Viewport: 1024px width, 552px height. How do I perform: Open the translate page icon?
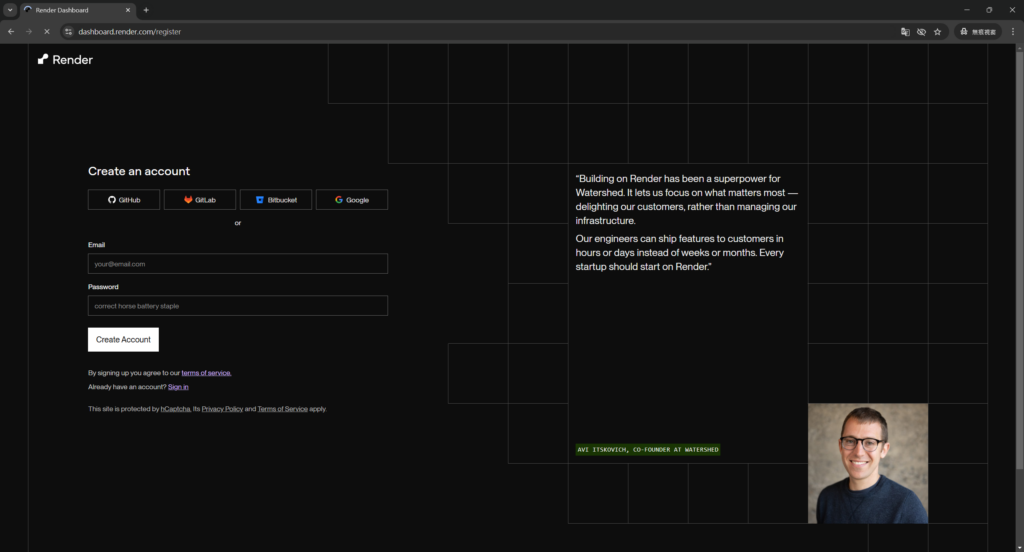pyautogui.click(x=905, y=31)
